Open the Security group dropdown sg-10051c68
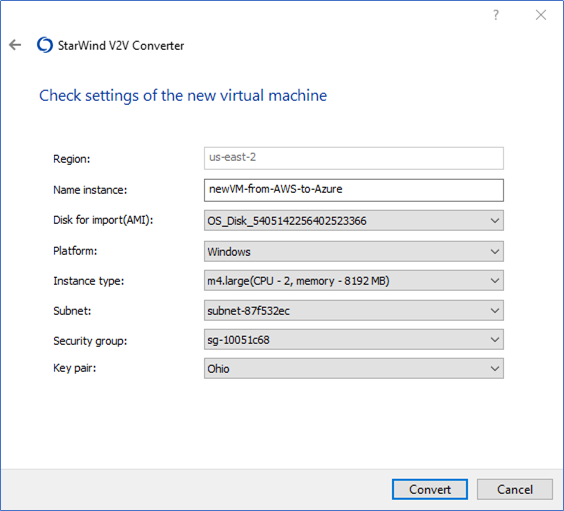 pos(354,339)
